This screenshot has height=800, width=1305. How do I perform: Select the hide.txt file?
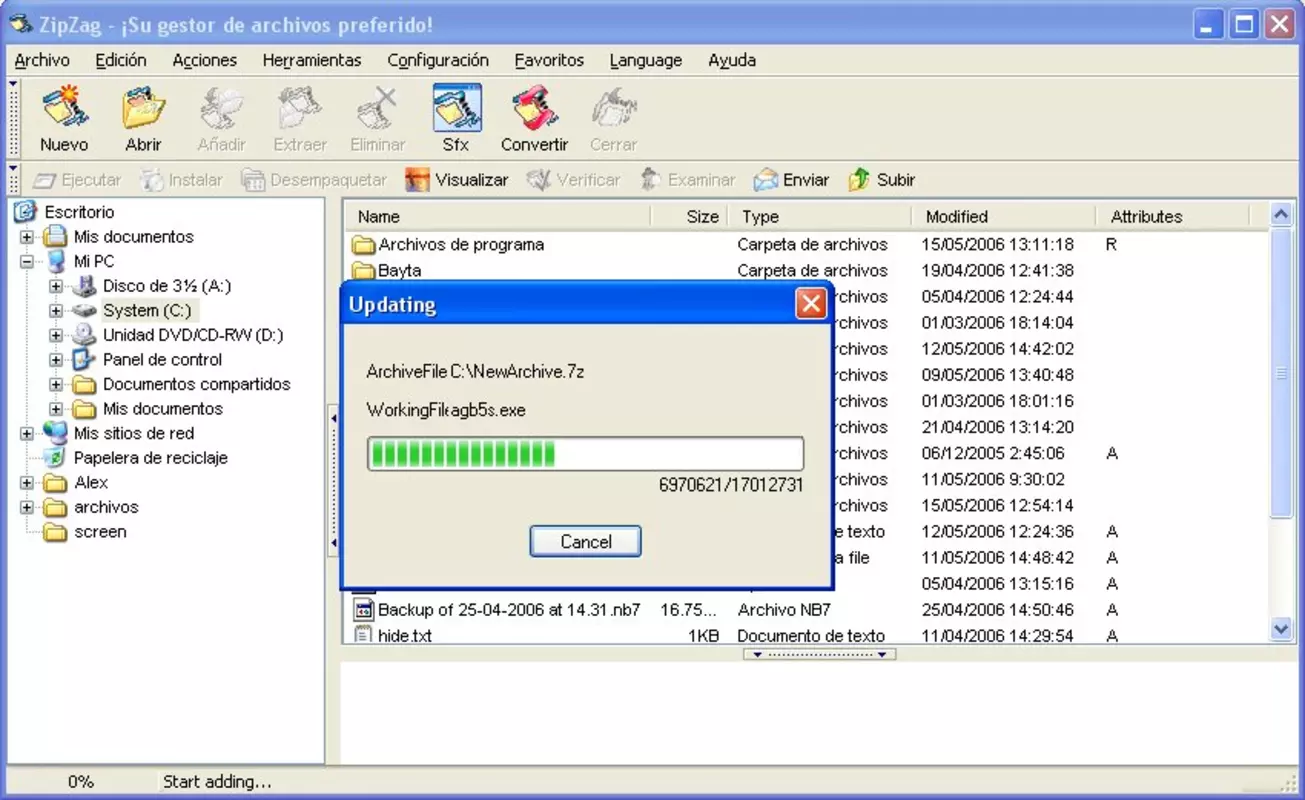tap(393, 636)
